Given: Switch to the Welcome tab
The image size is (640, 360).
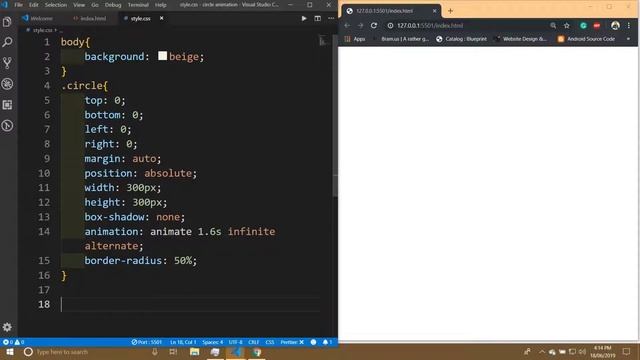Looking at the screenshot, I should coord(38,18).
